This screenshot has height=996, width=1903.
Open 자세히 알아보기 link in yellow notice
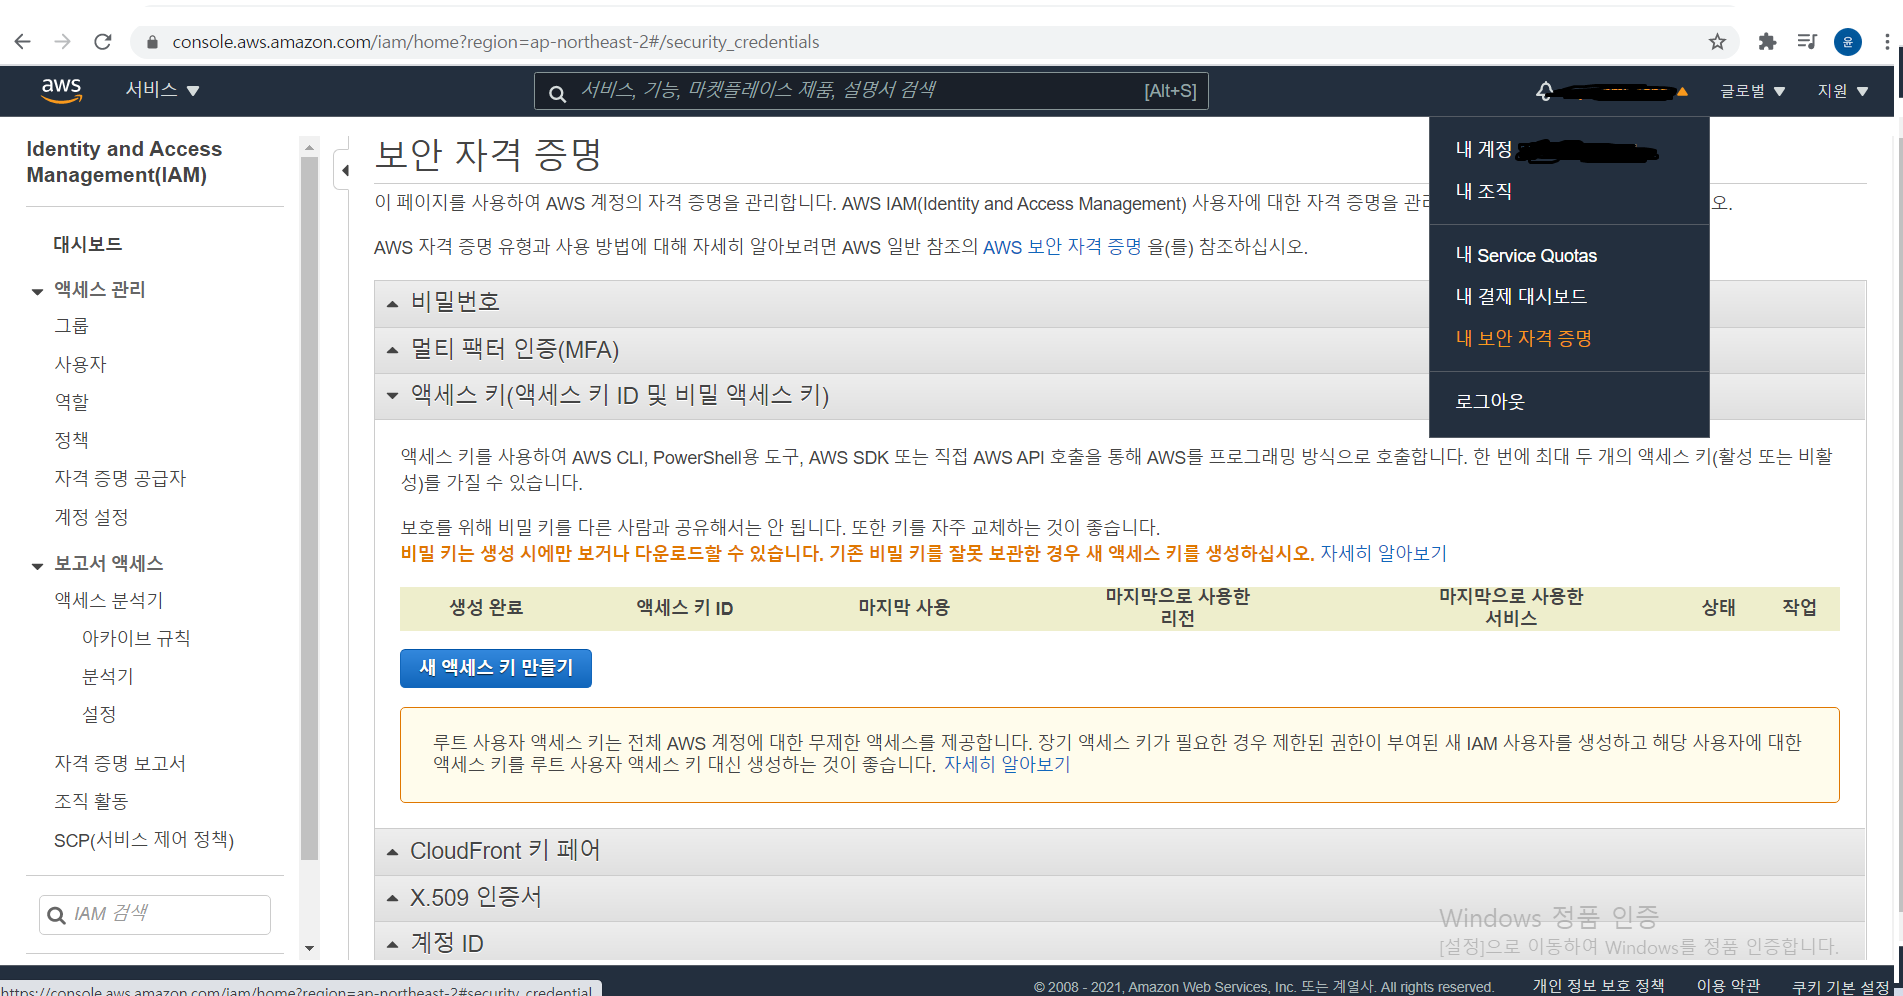click(x=1007, y=765)
